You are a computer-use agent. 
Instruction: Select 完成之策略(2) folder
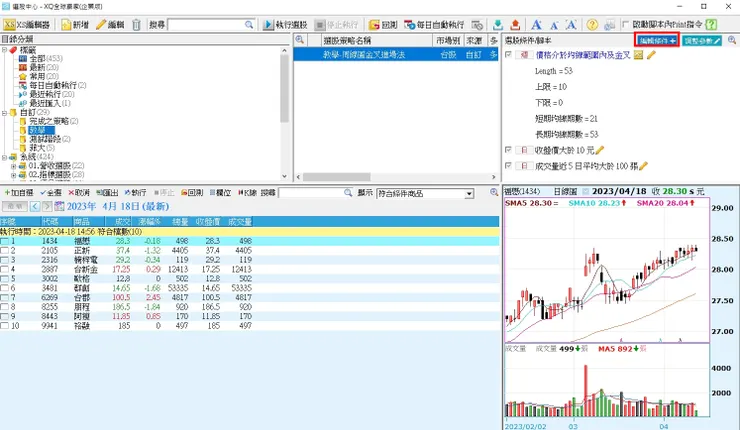click(53, 121)
